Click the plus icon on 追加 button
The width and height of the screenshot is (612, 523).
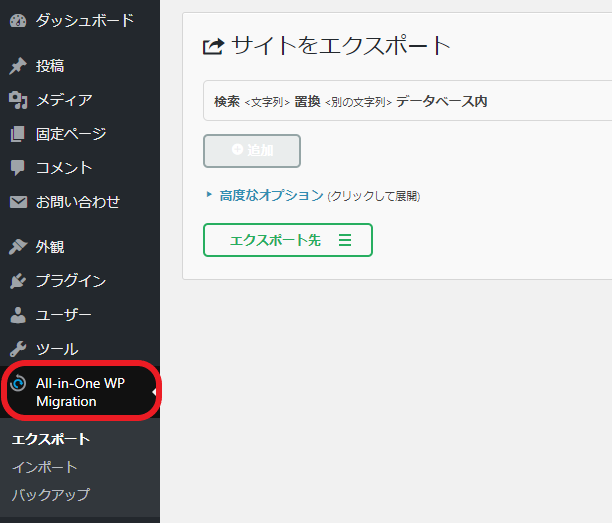tap(237, 149)
